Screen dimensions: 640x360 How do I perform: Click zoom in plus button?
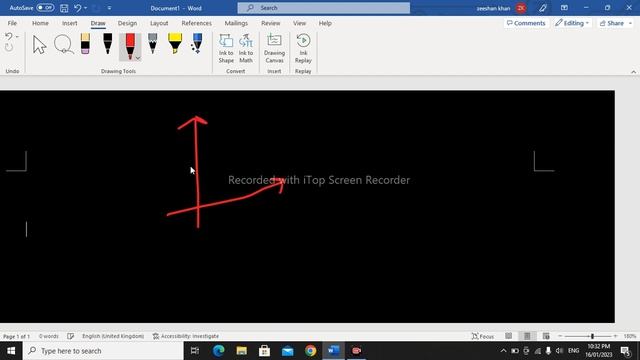point(615,336)
